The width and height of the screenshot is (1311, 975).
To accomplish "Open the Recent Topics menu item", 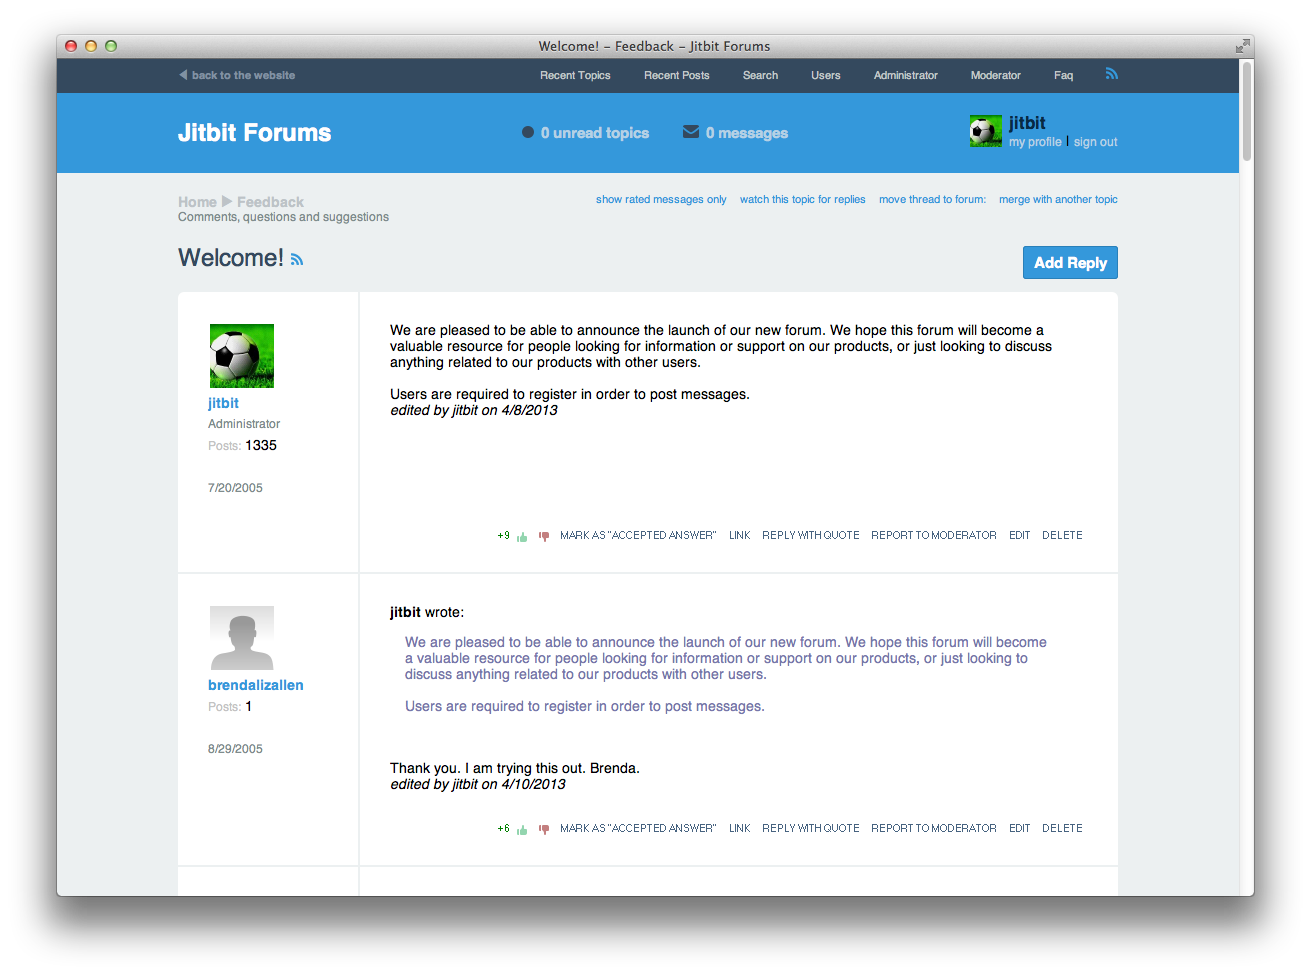I will point(575,75).
